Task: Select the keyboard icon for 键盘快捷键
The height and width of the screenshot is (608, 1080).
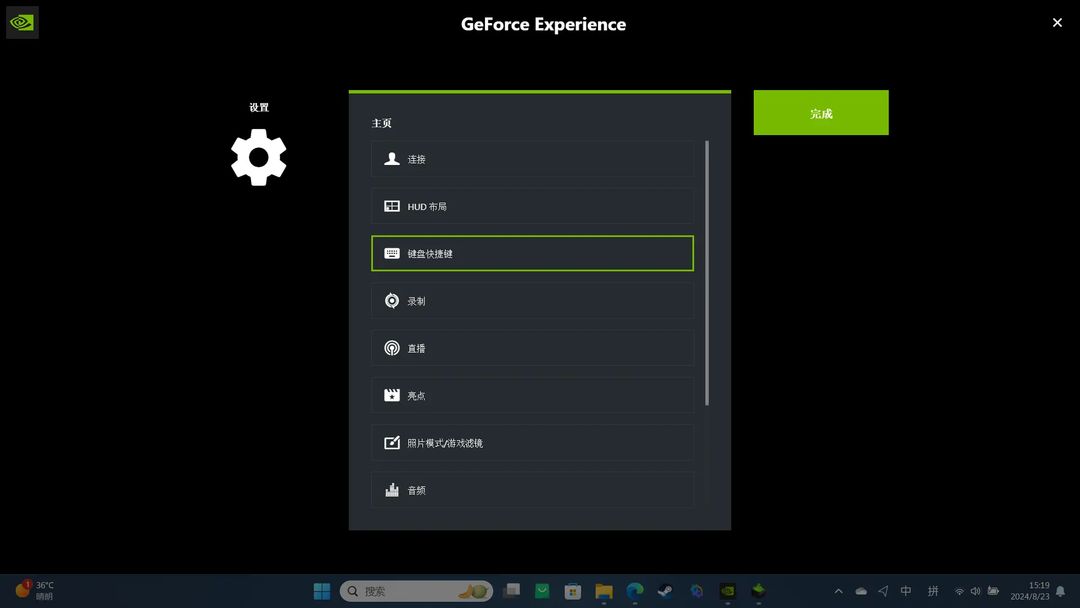Action: [x=391, y=253]
